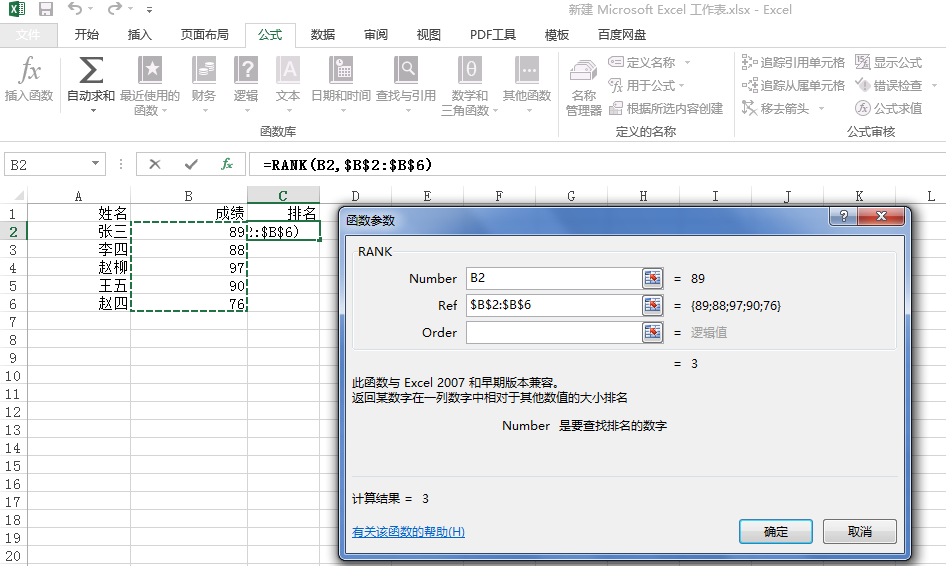The height and width of the screenshot is (566, 946).
Task: Click Evaluate Formula (公式求值)
Action: (x=888, y=109)
